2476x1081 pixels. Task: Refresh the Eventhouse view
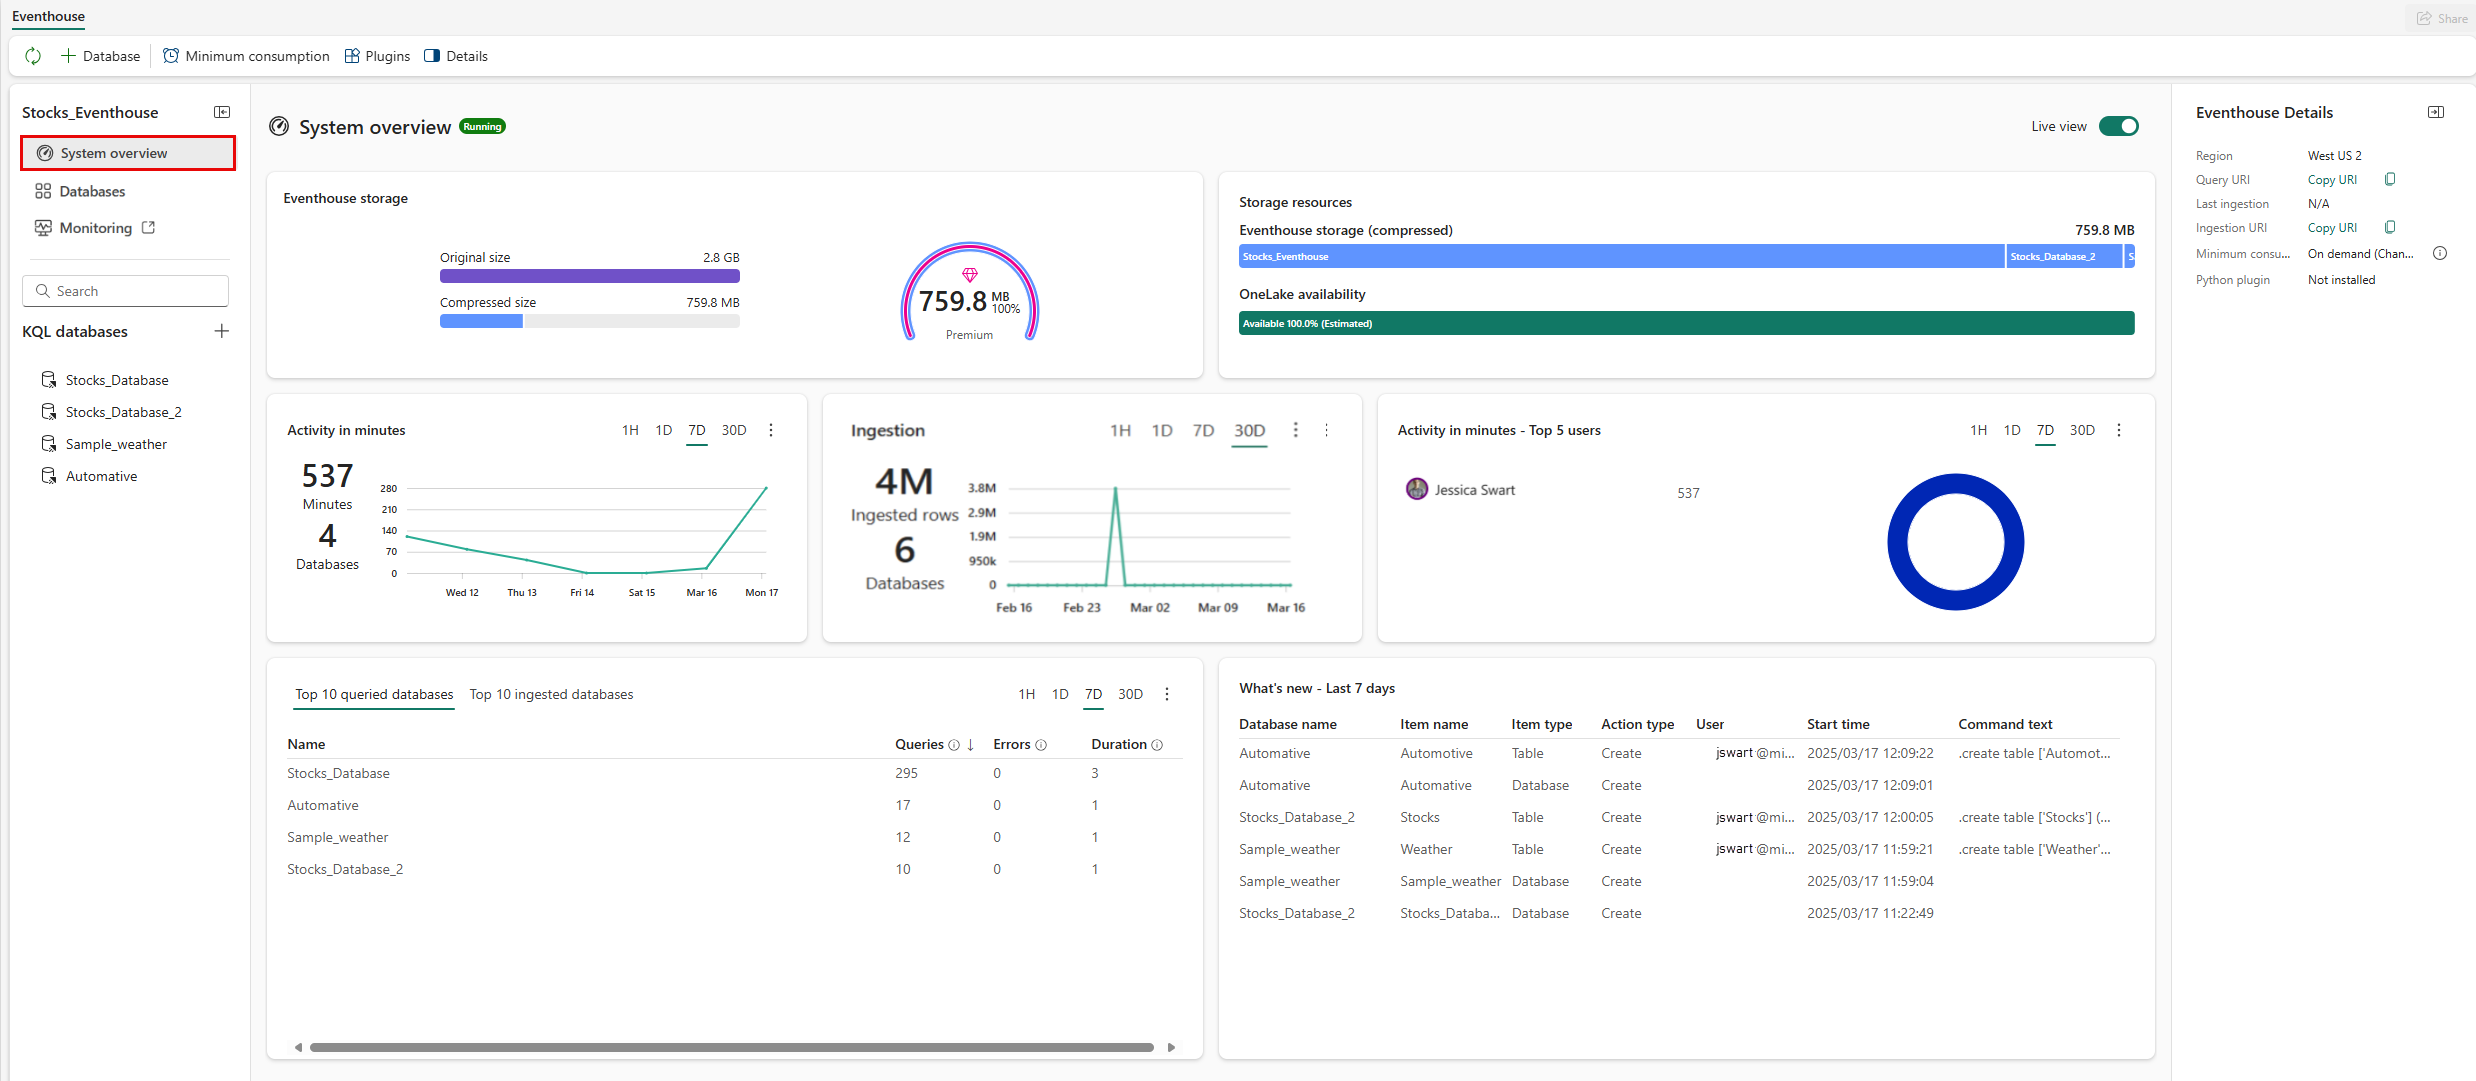tap(33, 56)
